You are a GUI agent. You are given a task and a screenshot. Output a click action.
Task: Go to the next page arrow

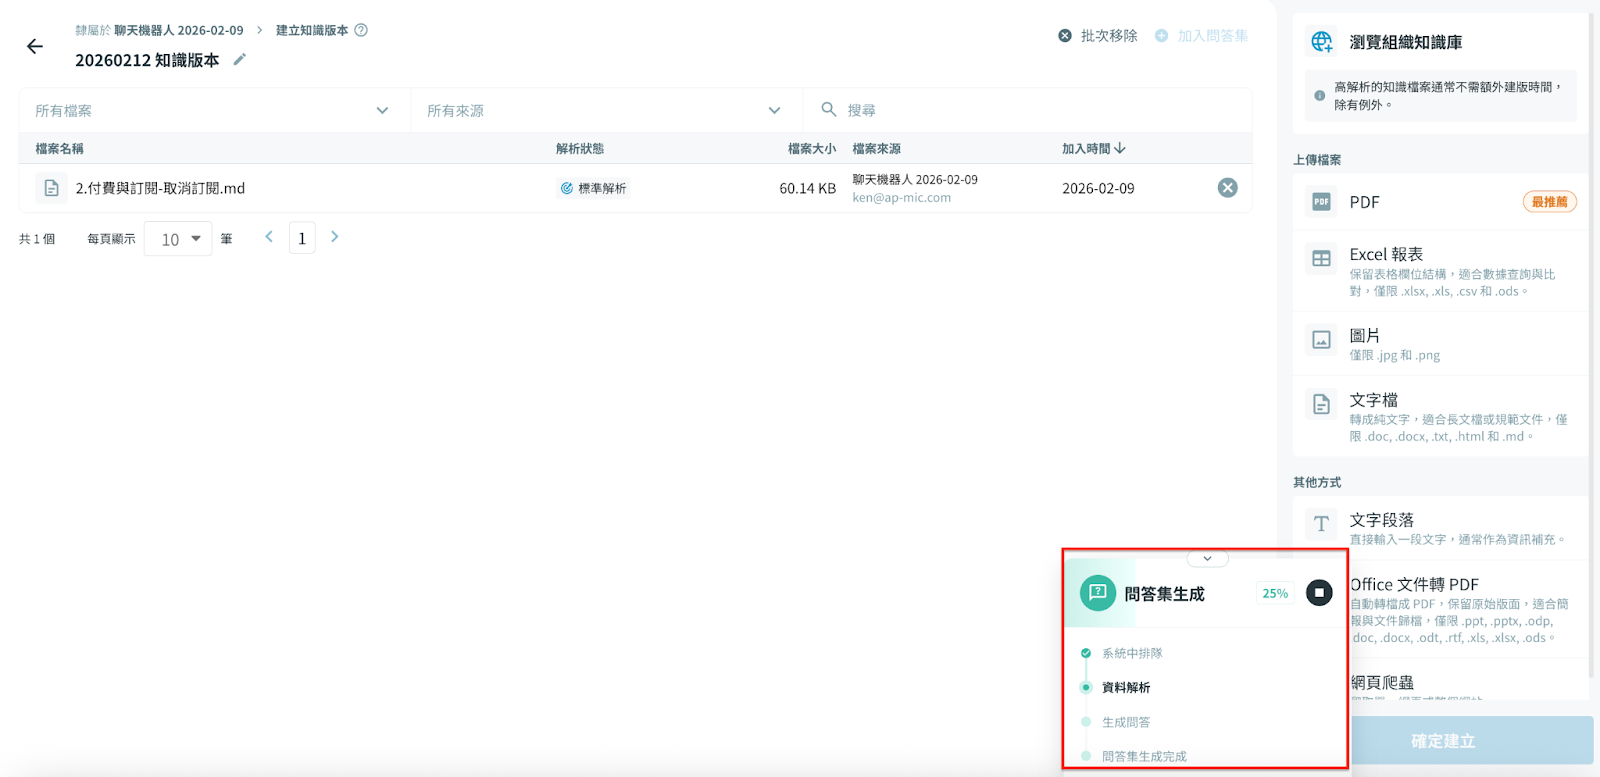click(335, 237)
